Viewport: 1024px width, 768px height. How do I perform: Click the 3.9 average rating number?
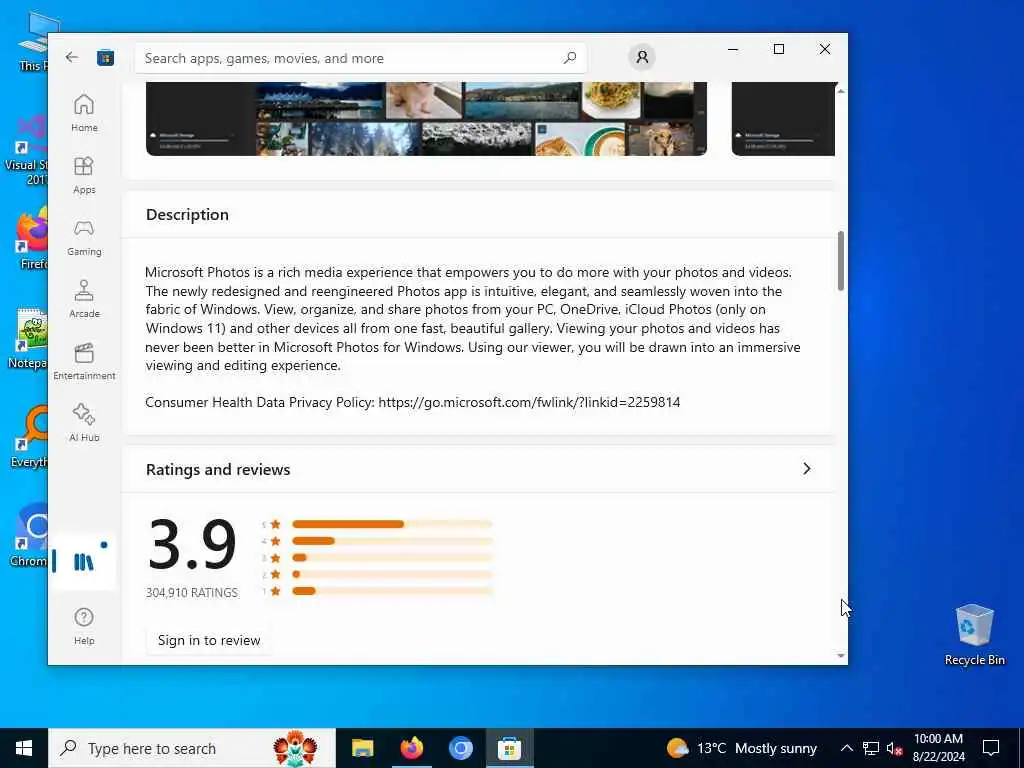(192, 545)
